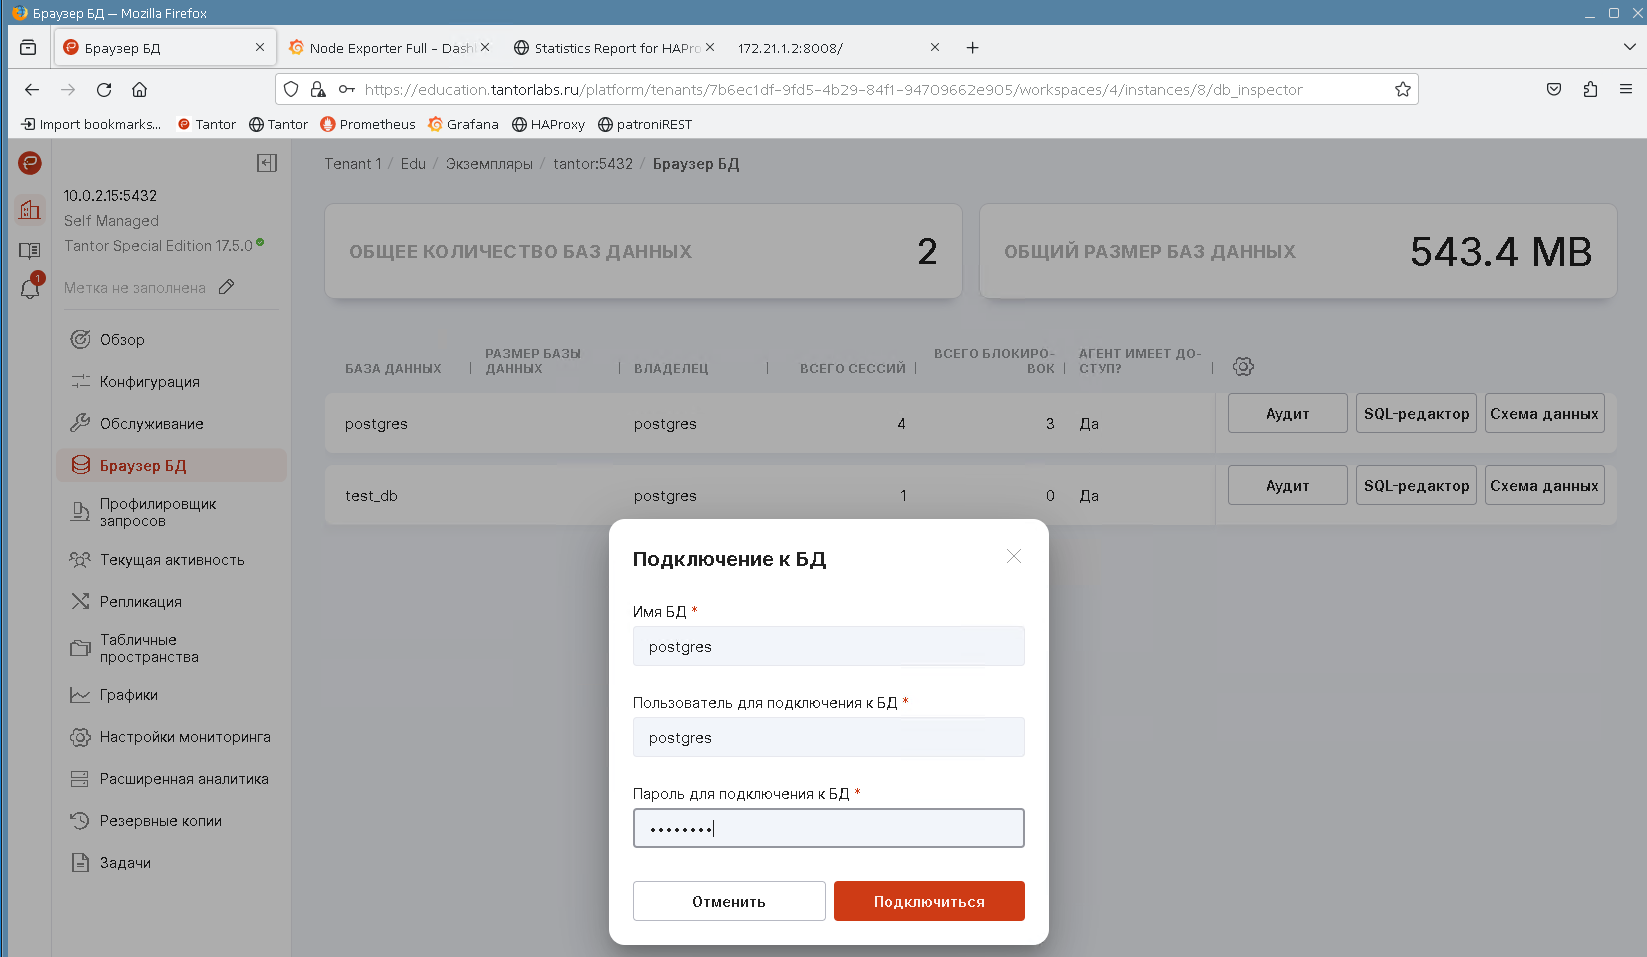
Task: Open the notifications bell icon
Action: (30, 289)
